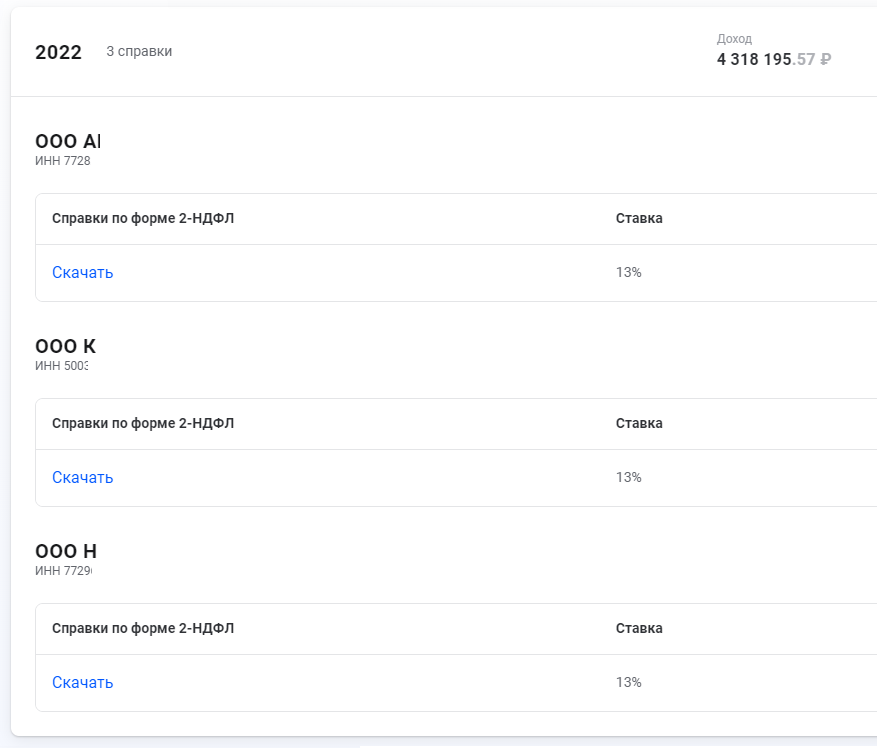Viewport: 877px width, 748px height.
Task: Click the "3 справки" count label
Action: coord(139,52)
